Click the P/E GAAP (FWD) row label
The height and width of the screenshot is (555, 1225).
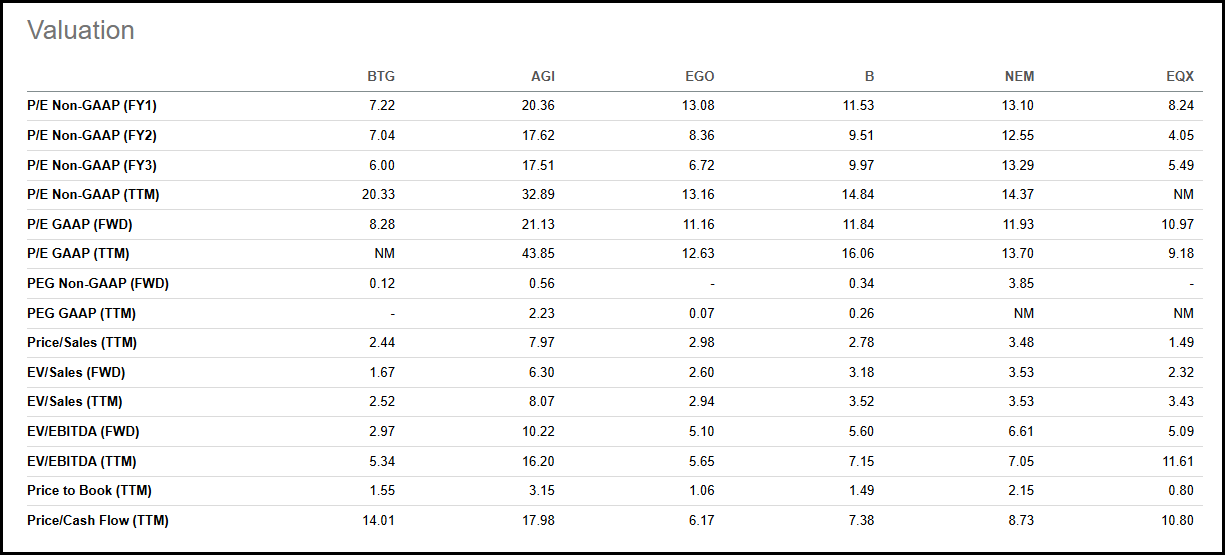pos(82,225)
